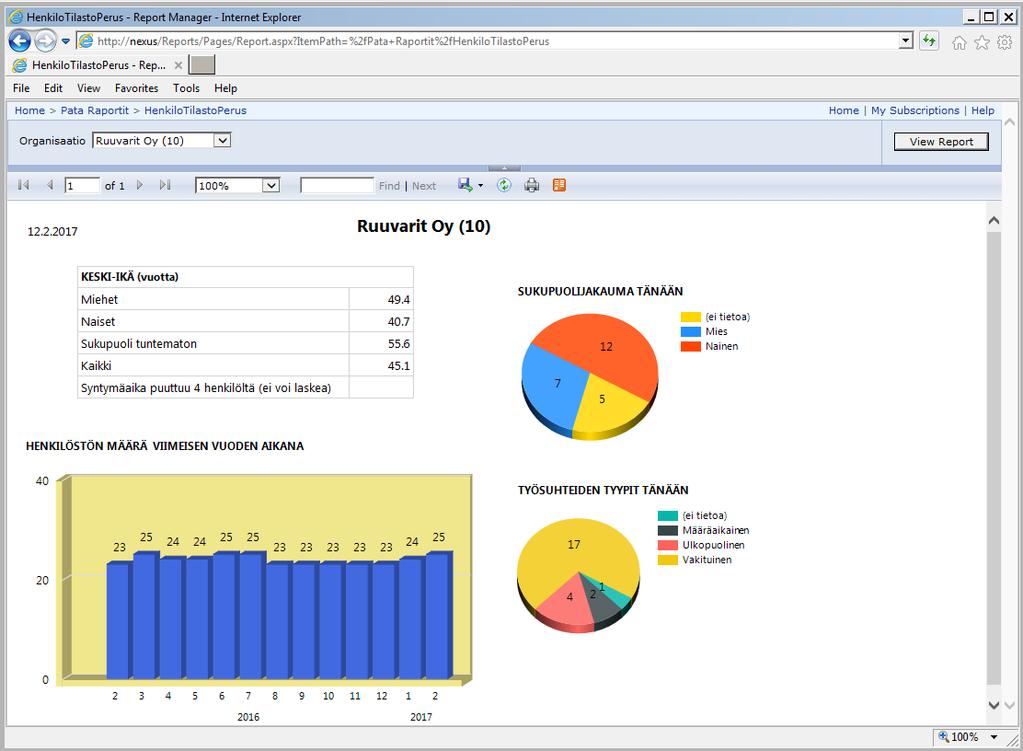Click the Home breadcrumb link
The image size is (1023, 751).
(29, 110)
